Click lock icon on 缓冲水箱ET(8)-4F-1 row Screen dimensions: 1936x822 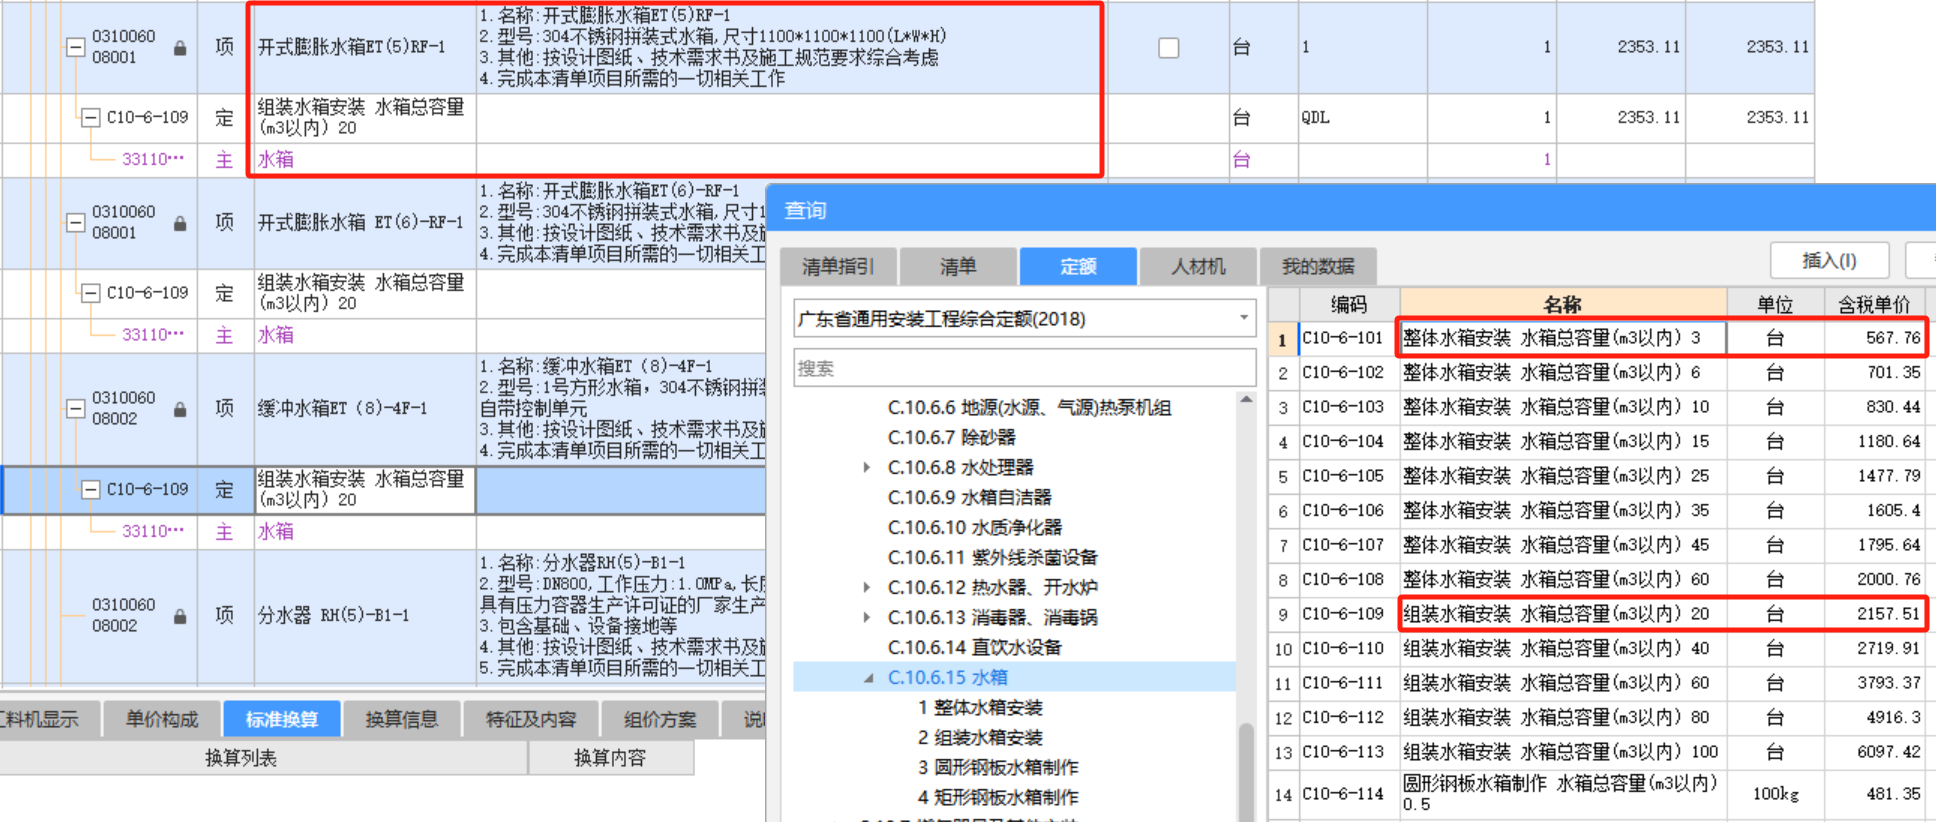tap(180, 409)
